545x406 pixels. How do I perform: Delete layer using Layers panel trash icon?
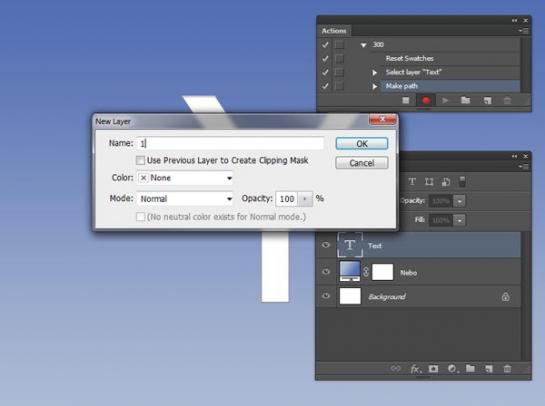507,368
